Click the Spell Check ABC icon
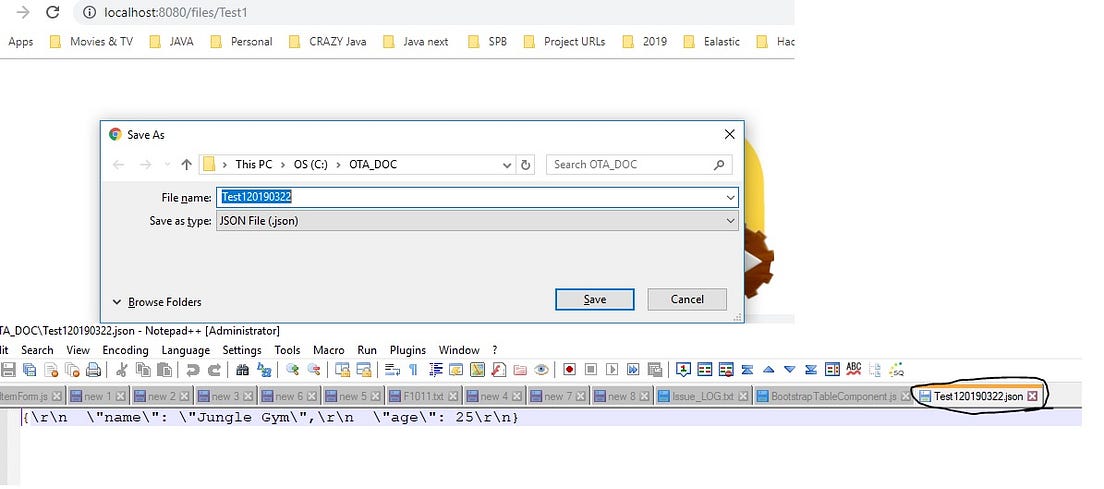The height and width of the screenshot is (489, 1104). point(854,369)
